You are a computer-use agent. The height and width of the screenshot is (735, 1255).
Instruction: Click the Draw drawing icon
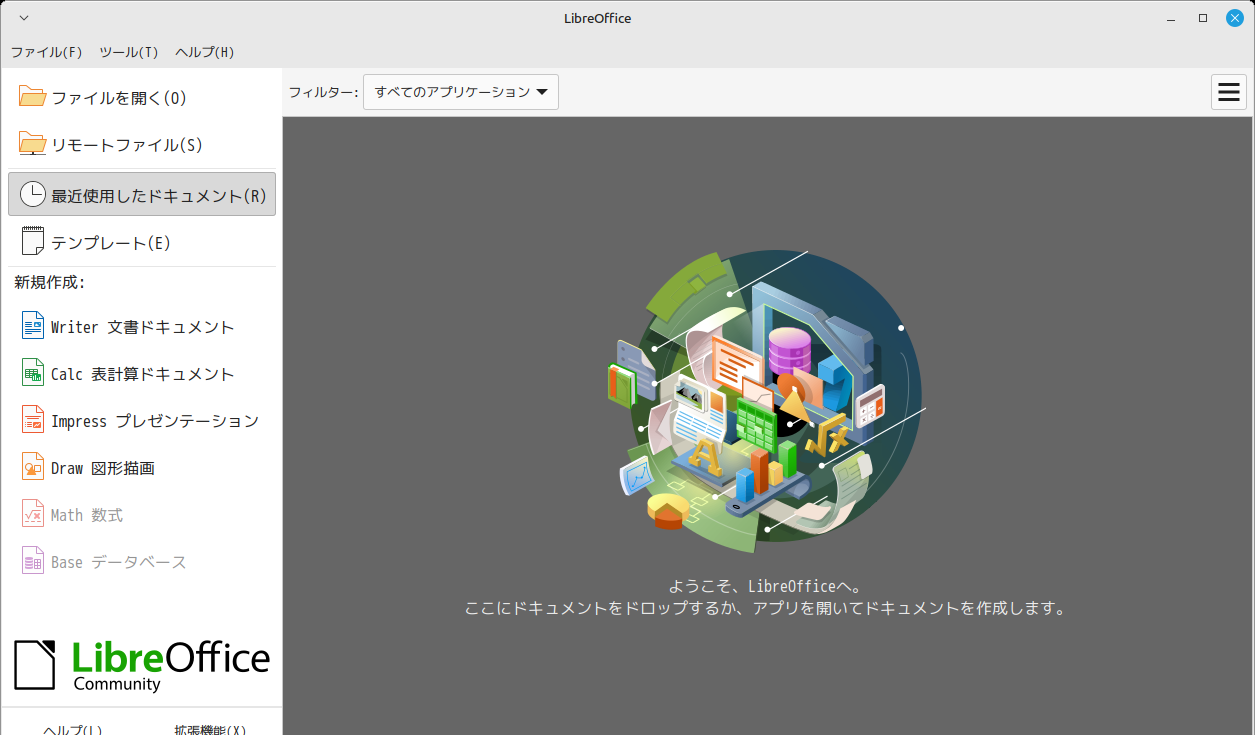pos(33,468)
